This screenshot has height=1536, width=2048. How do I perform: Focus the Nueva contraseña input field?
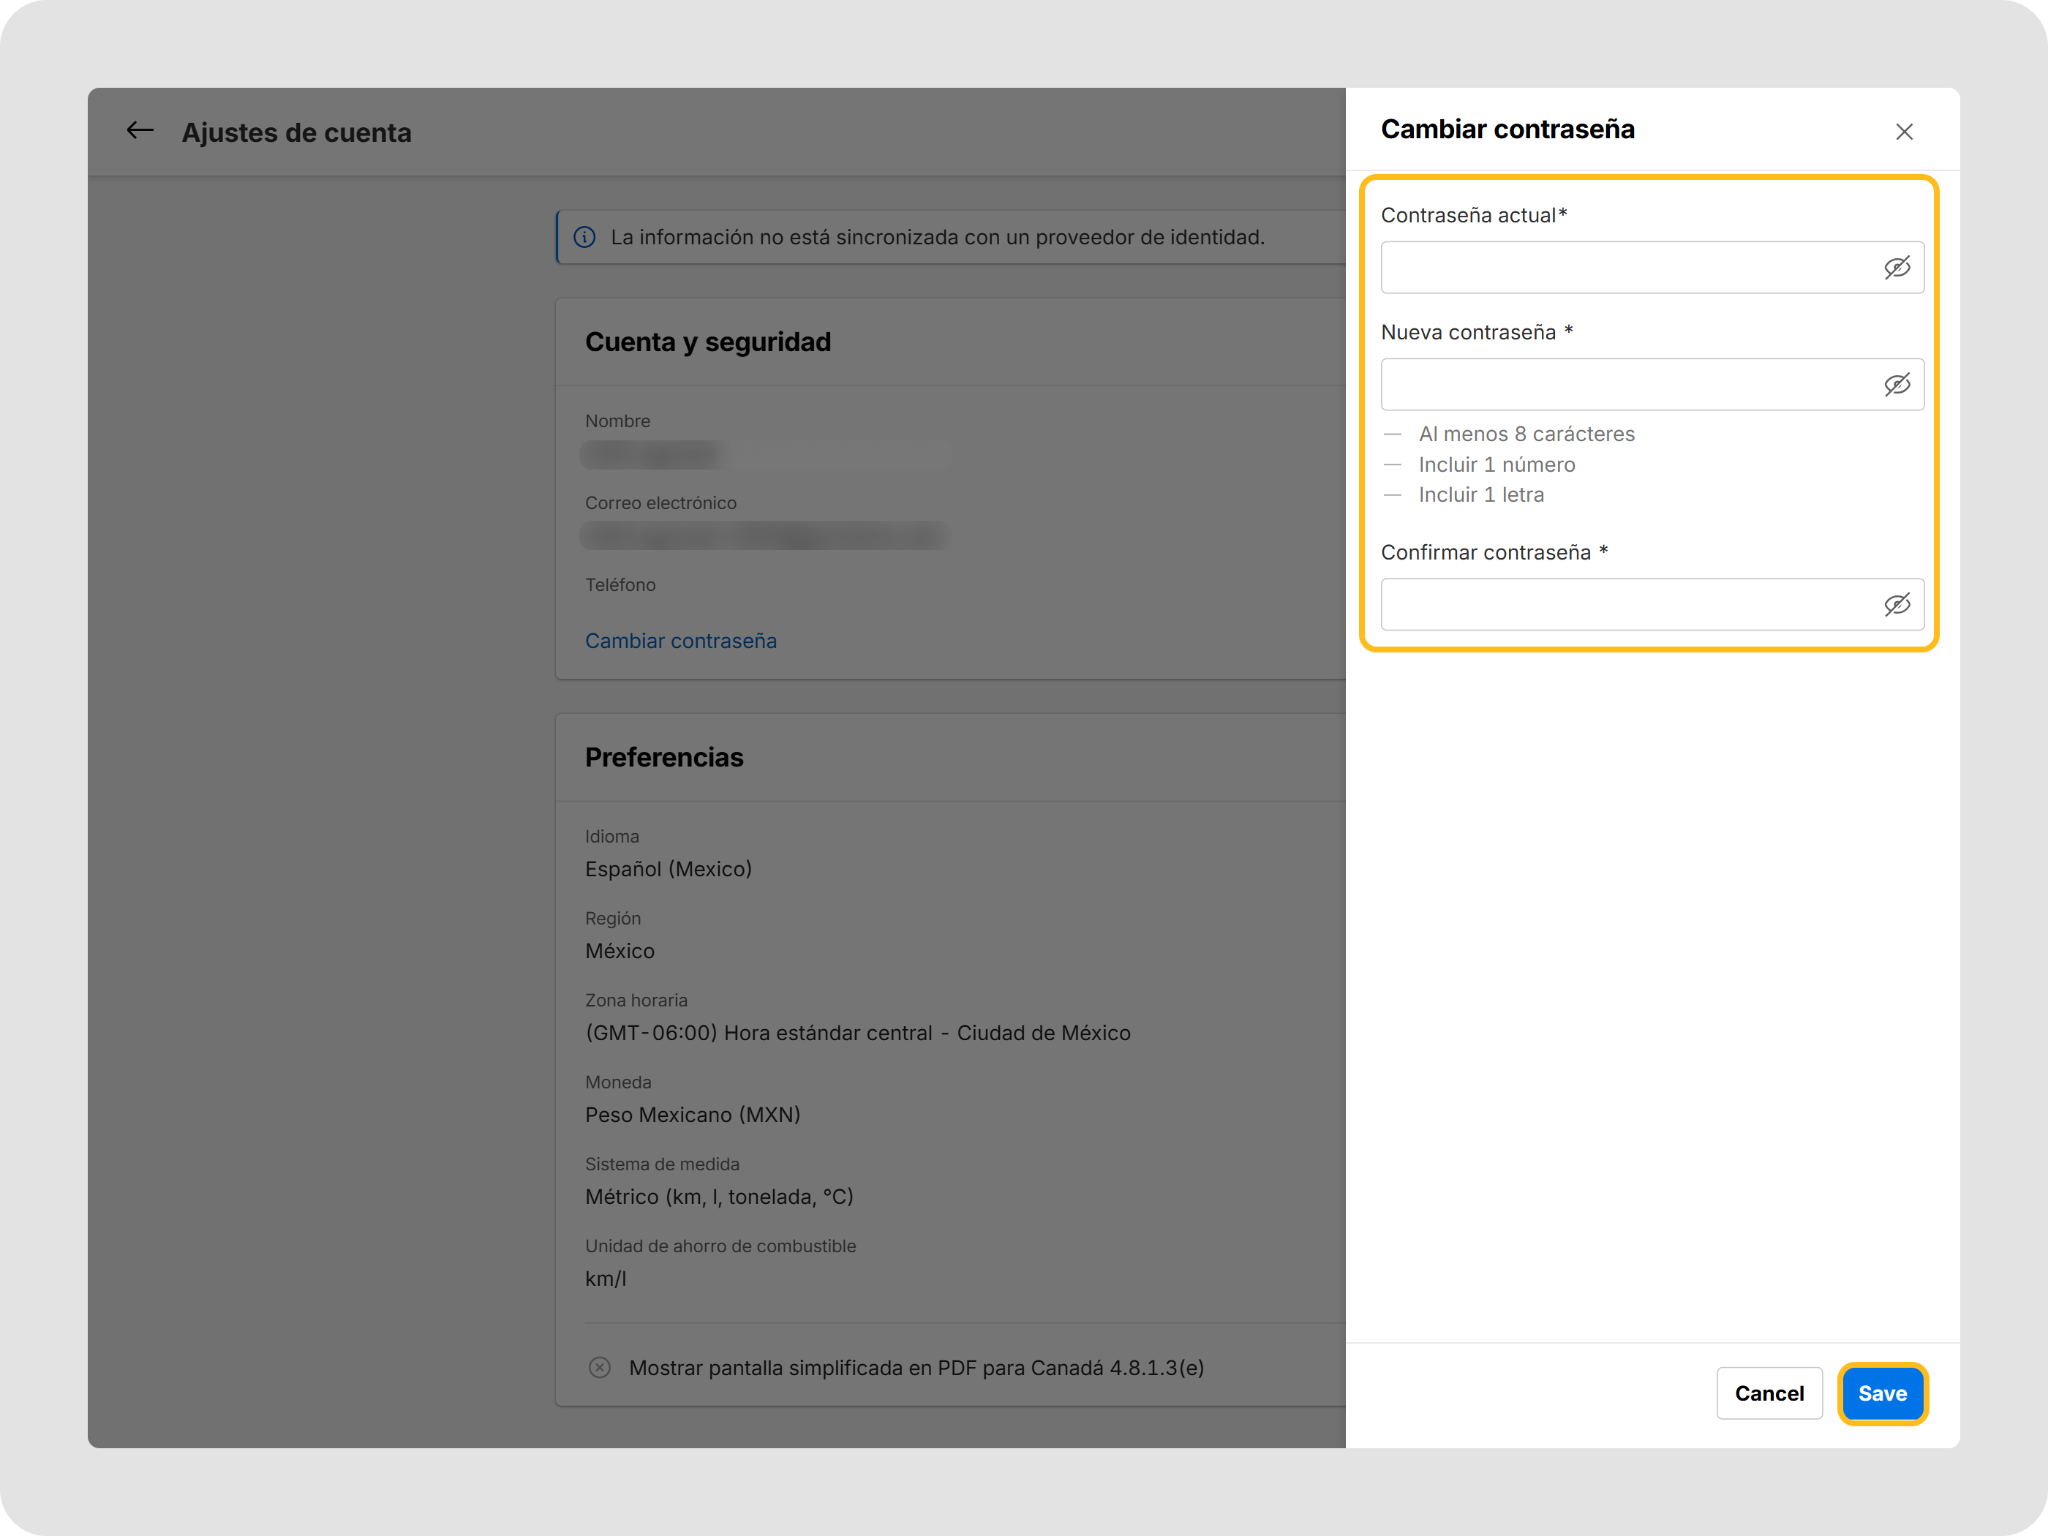point(1652,384)
